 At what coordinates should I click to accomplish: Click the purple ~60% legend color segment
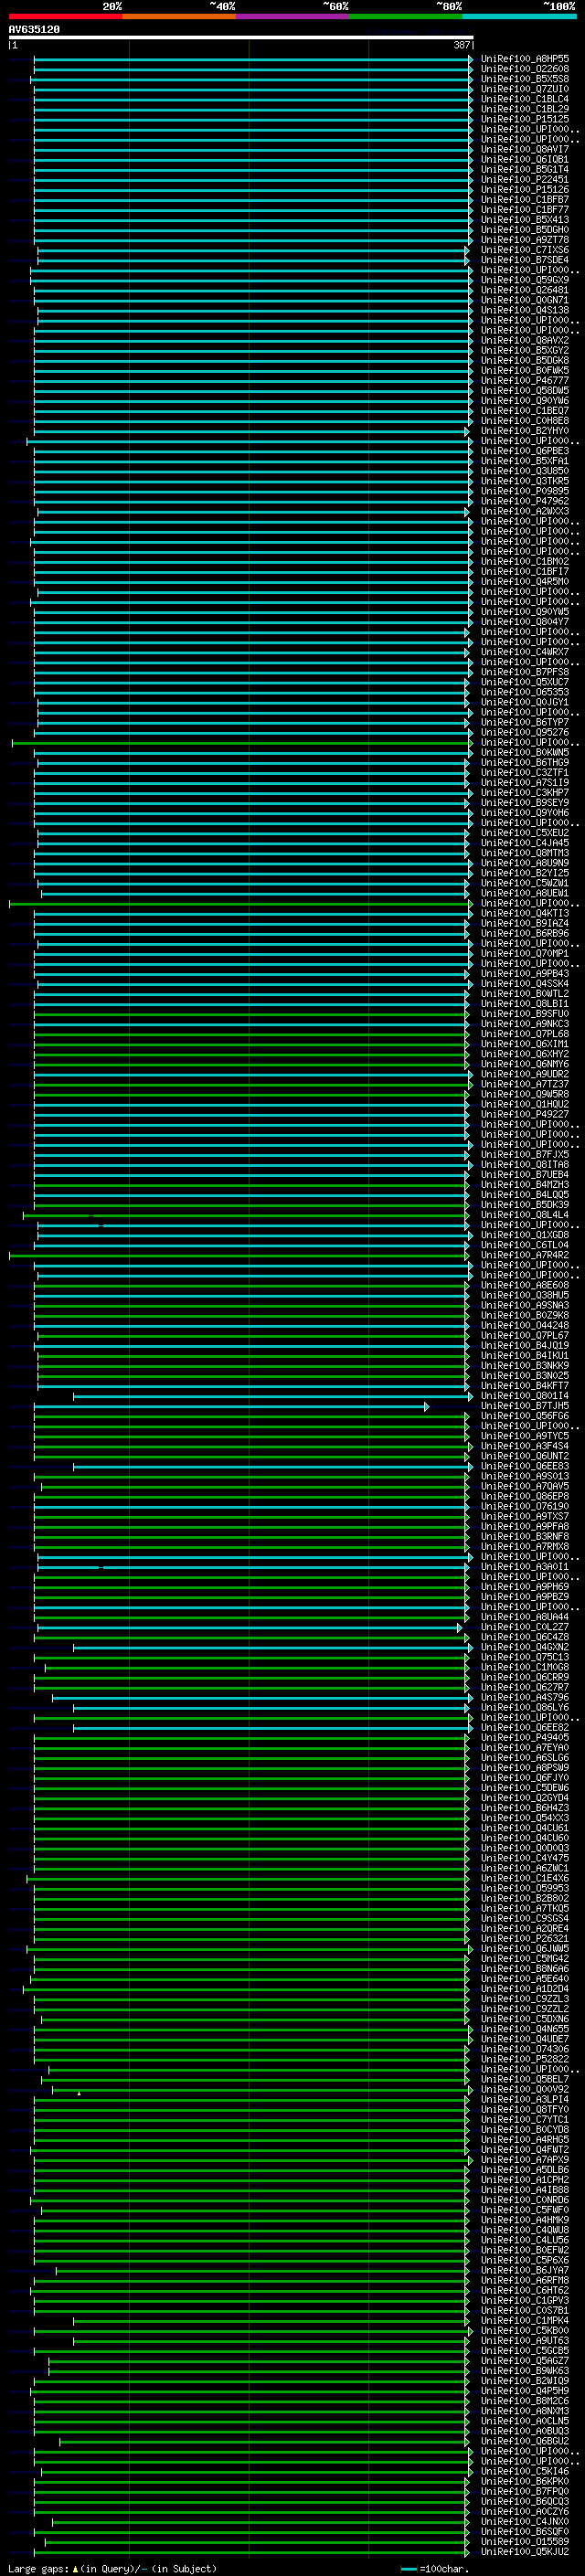click(x=293, y=17)
